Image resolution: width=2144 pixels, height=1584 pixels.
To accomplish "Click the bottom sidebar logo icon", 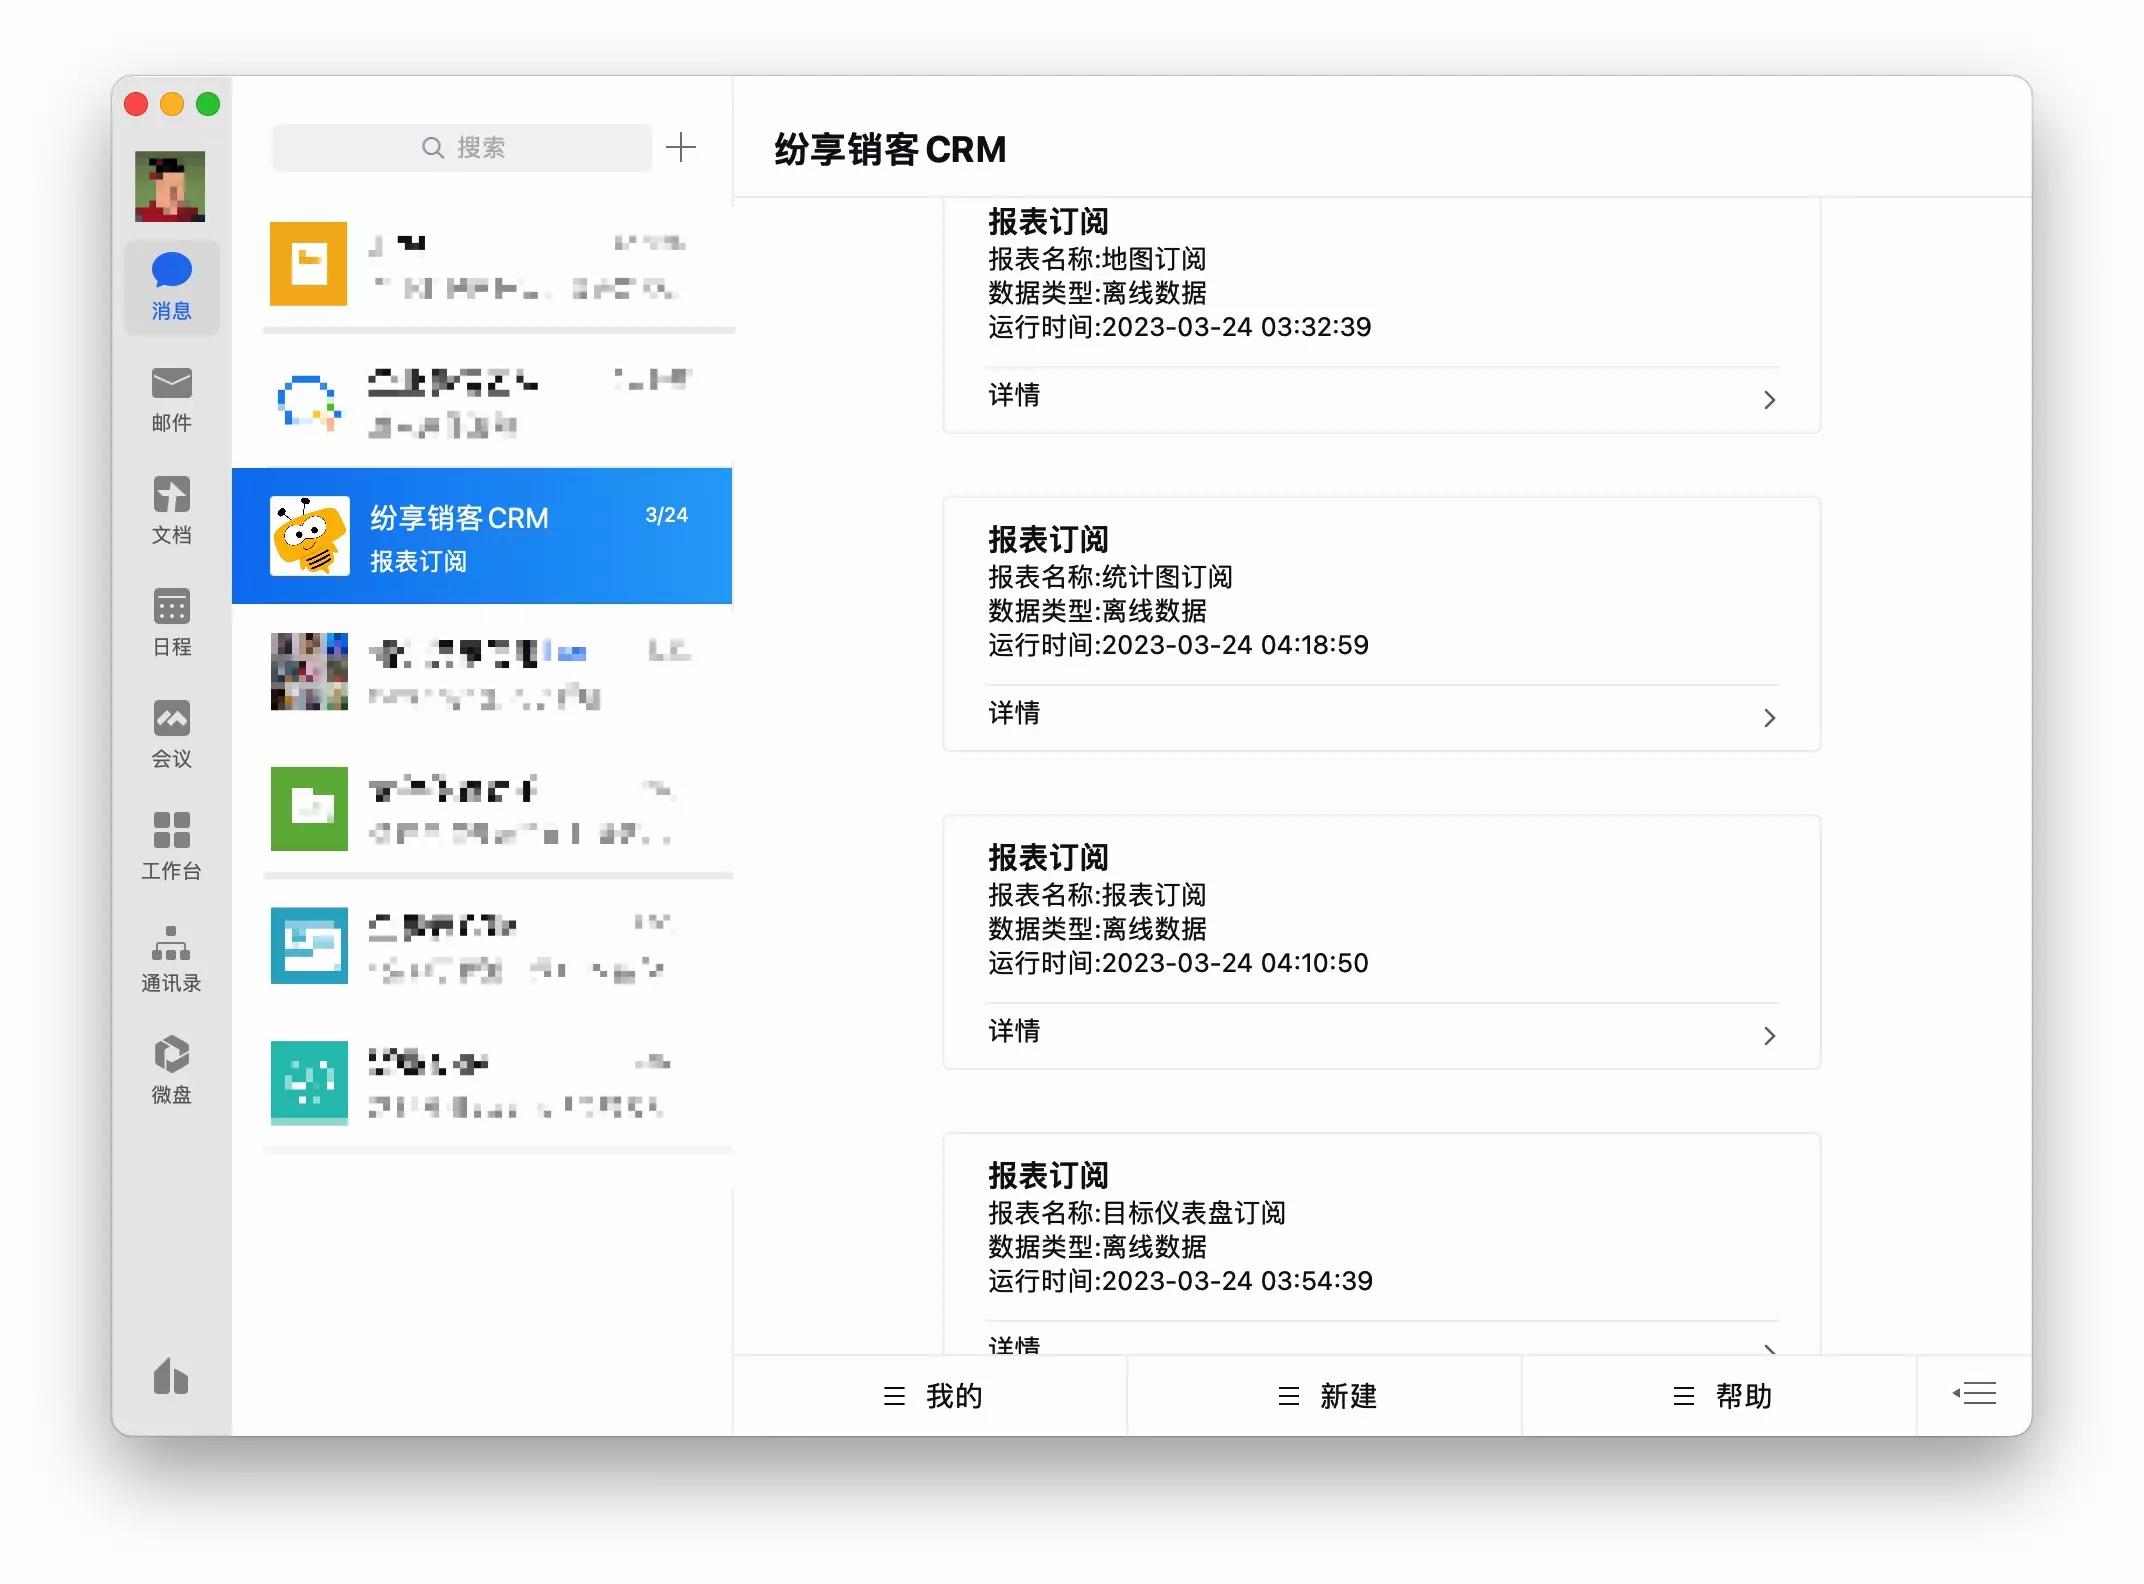I will pos(171,1376).
